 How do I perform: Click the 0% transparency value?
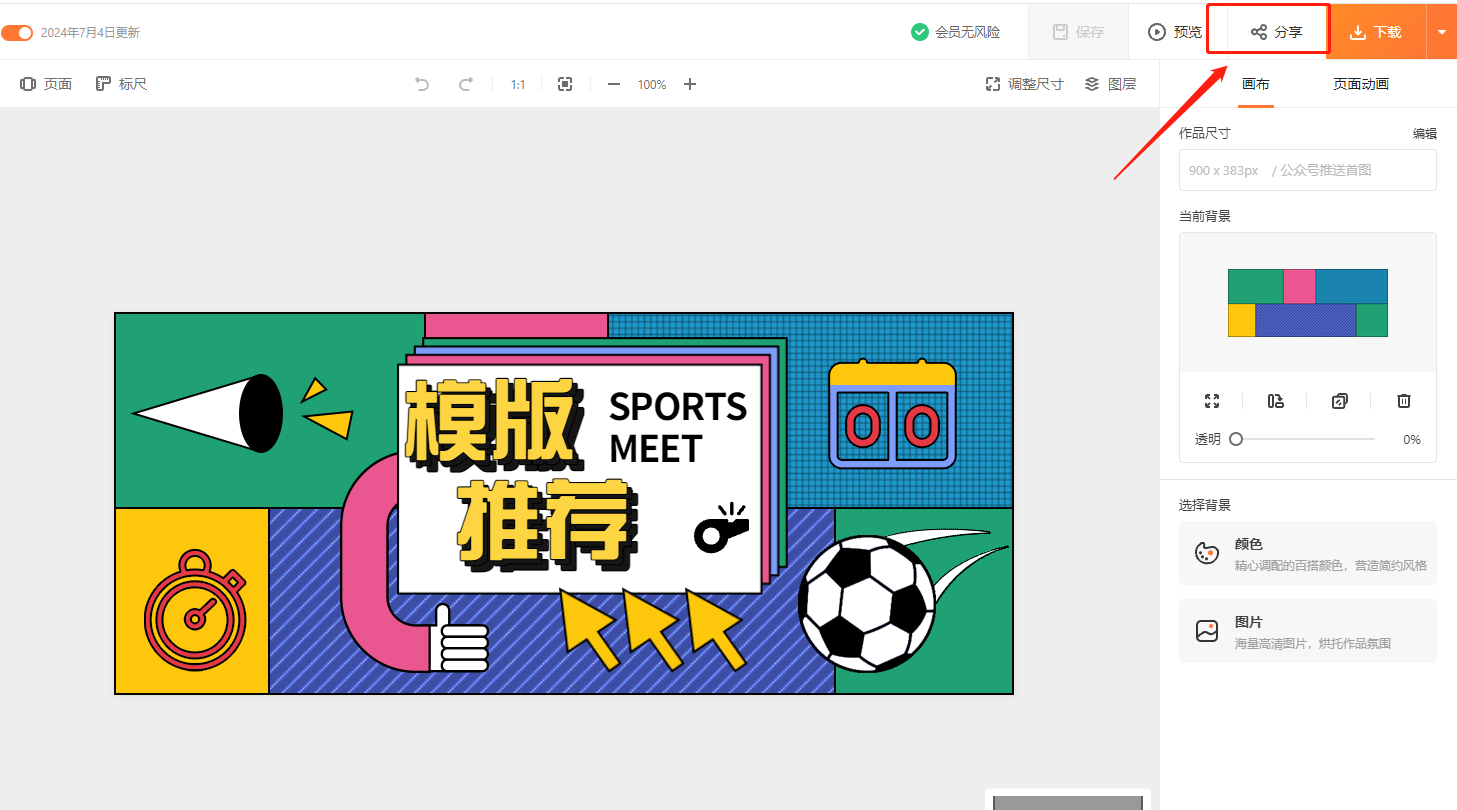tap(1412, 440)
